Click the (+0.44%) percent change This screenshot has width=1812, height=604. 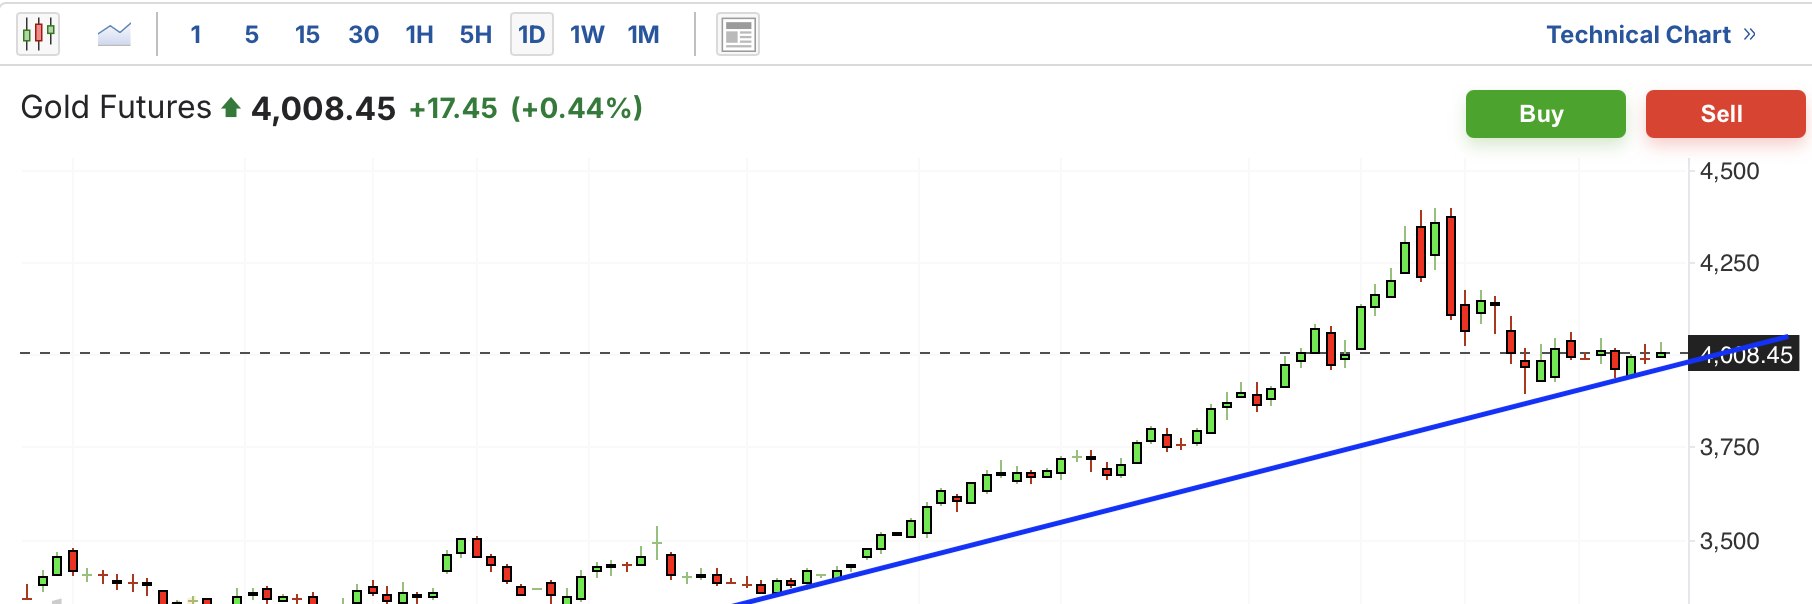[x=577, y=108]
